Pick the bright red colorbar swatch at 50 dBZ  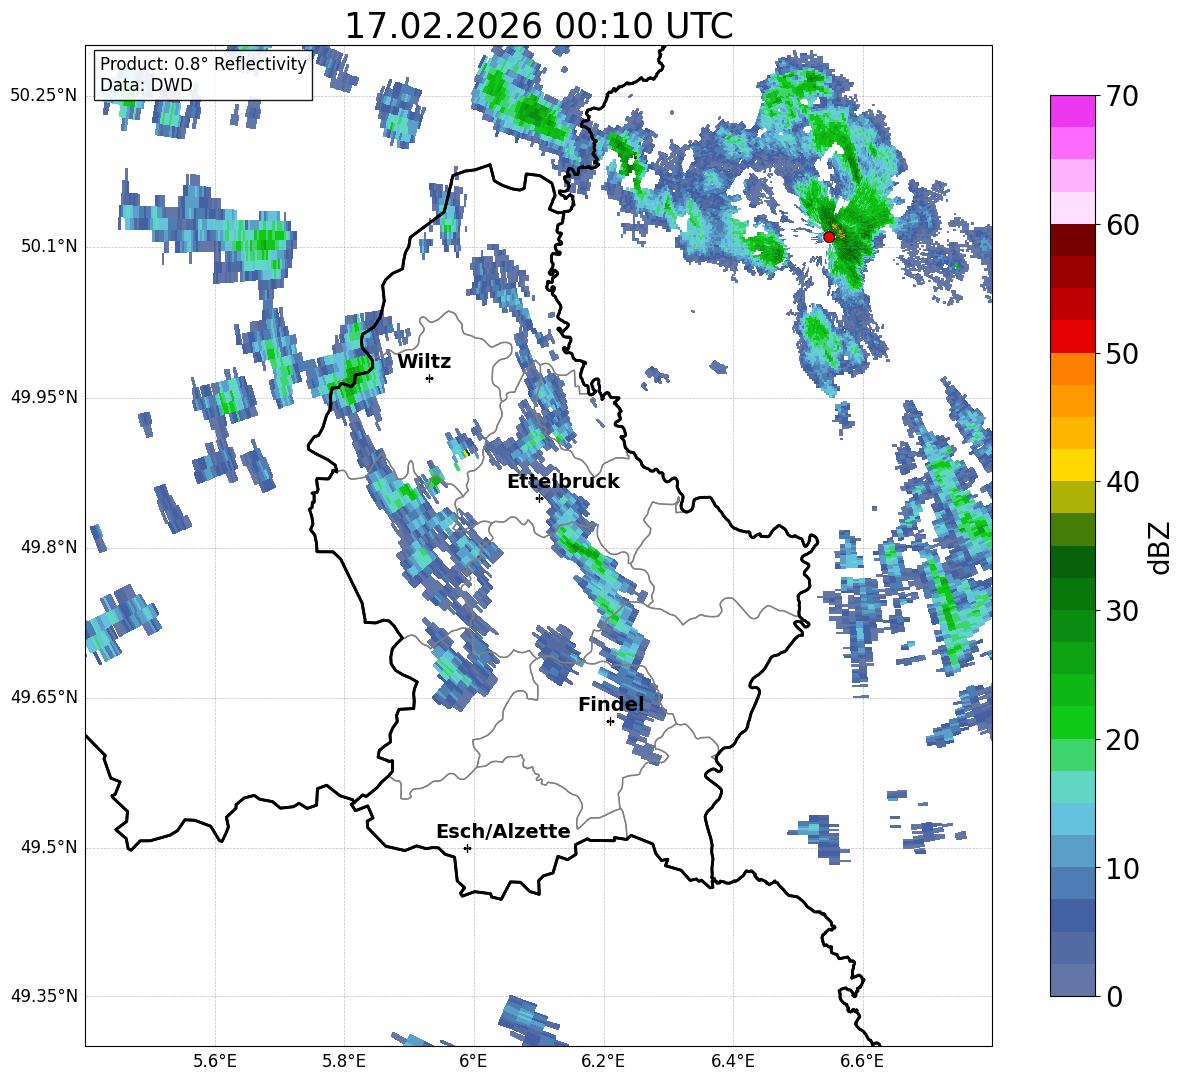1072,337
